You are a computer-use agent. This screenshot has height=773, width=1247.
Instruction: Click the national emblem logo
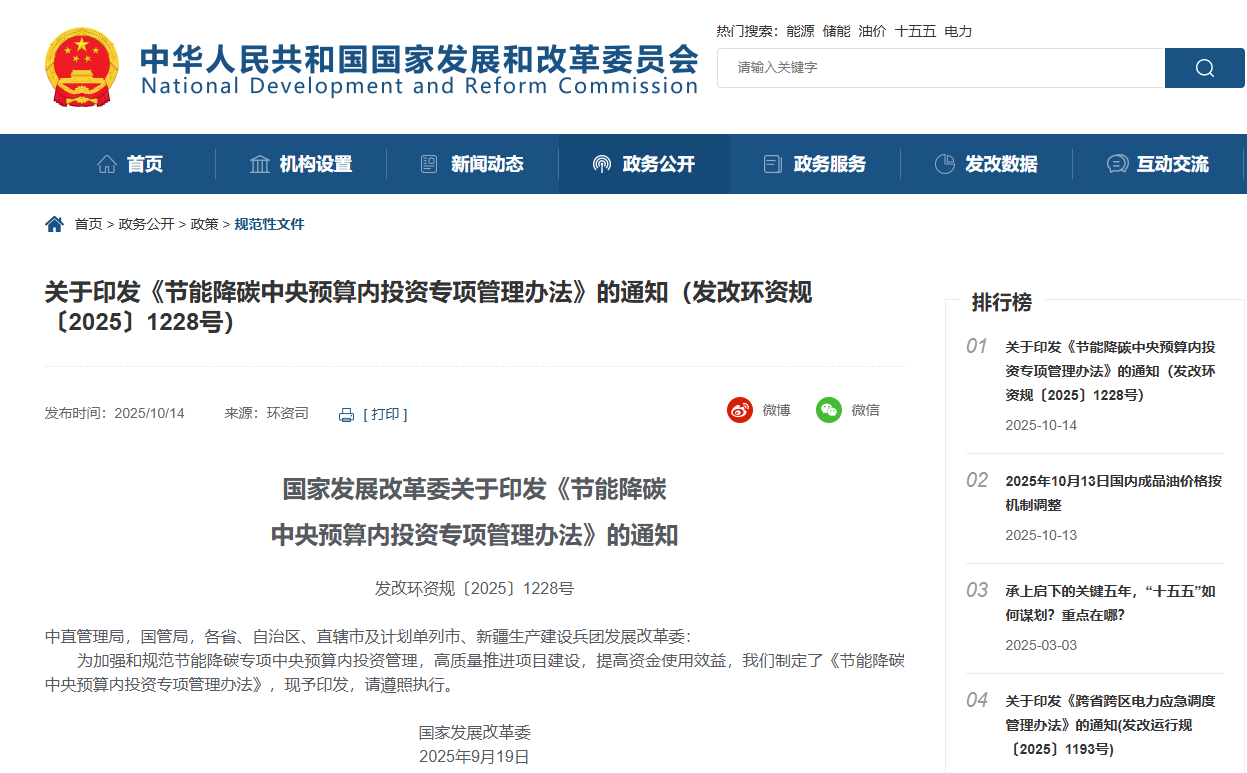click(80, 67)
